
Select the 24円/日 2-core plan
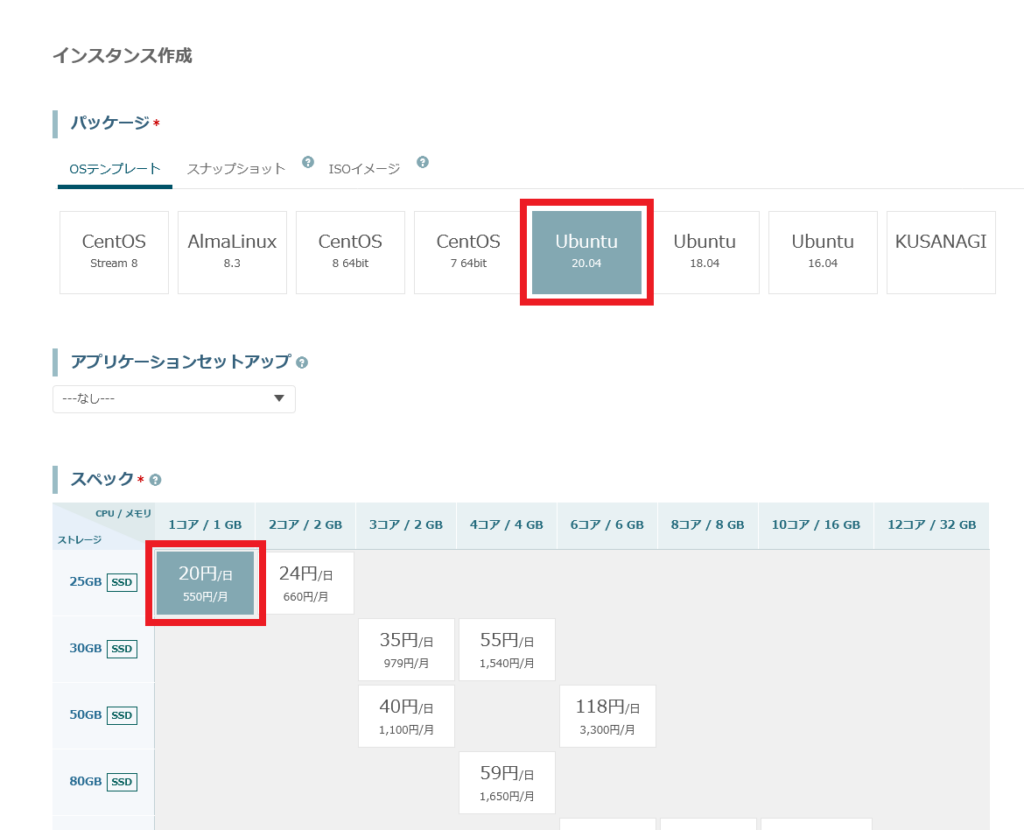click(x=305, y=583)
